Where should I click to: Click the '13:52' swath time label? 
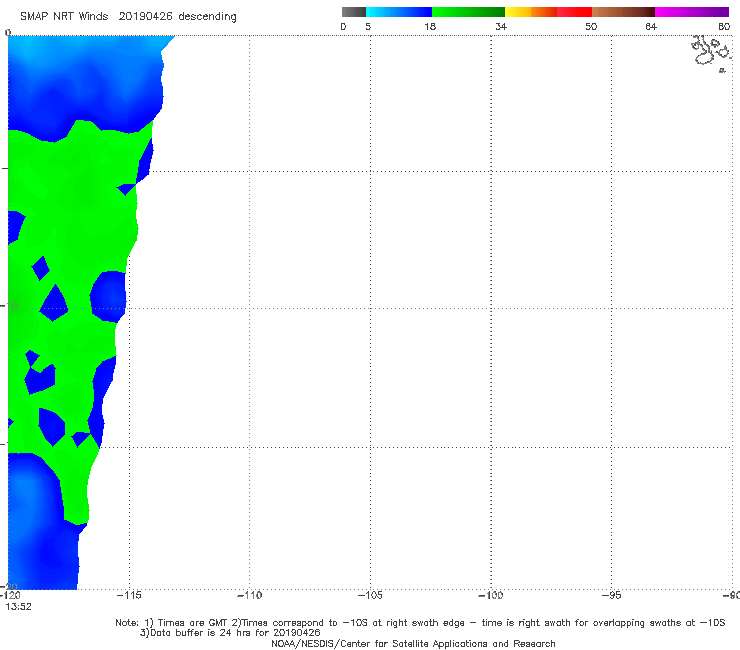click(18, 607)
